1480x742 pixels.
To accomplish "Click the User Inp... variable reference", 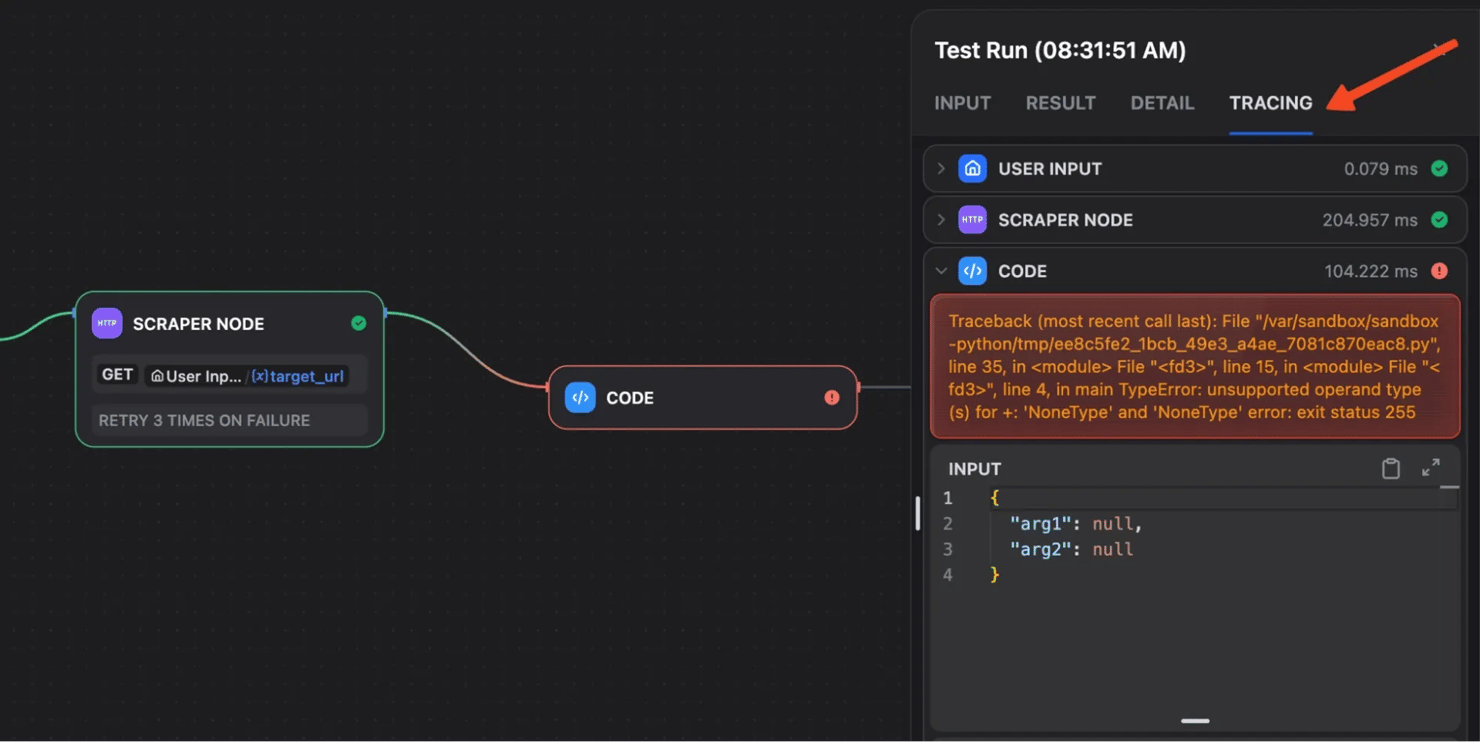I will coord(196,376).
